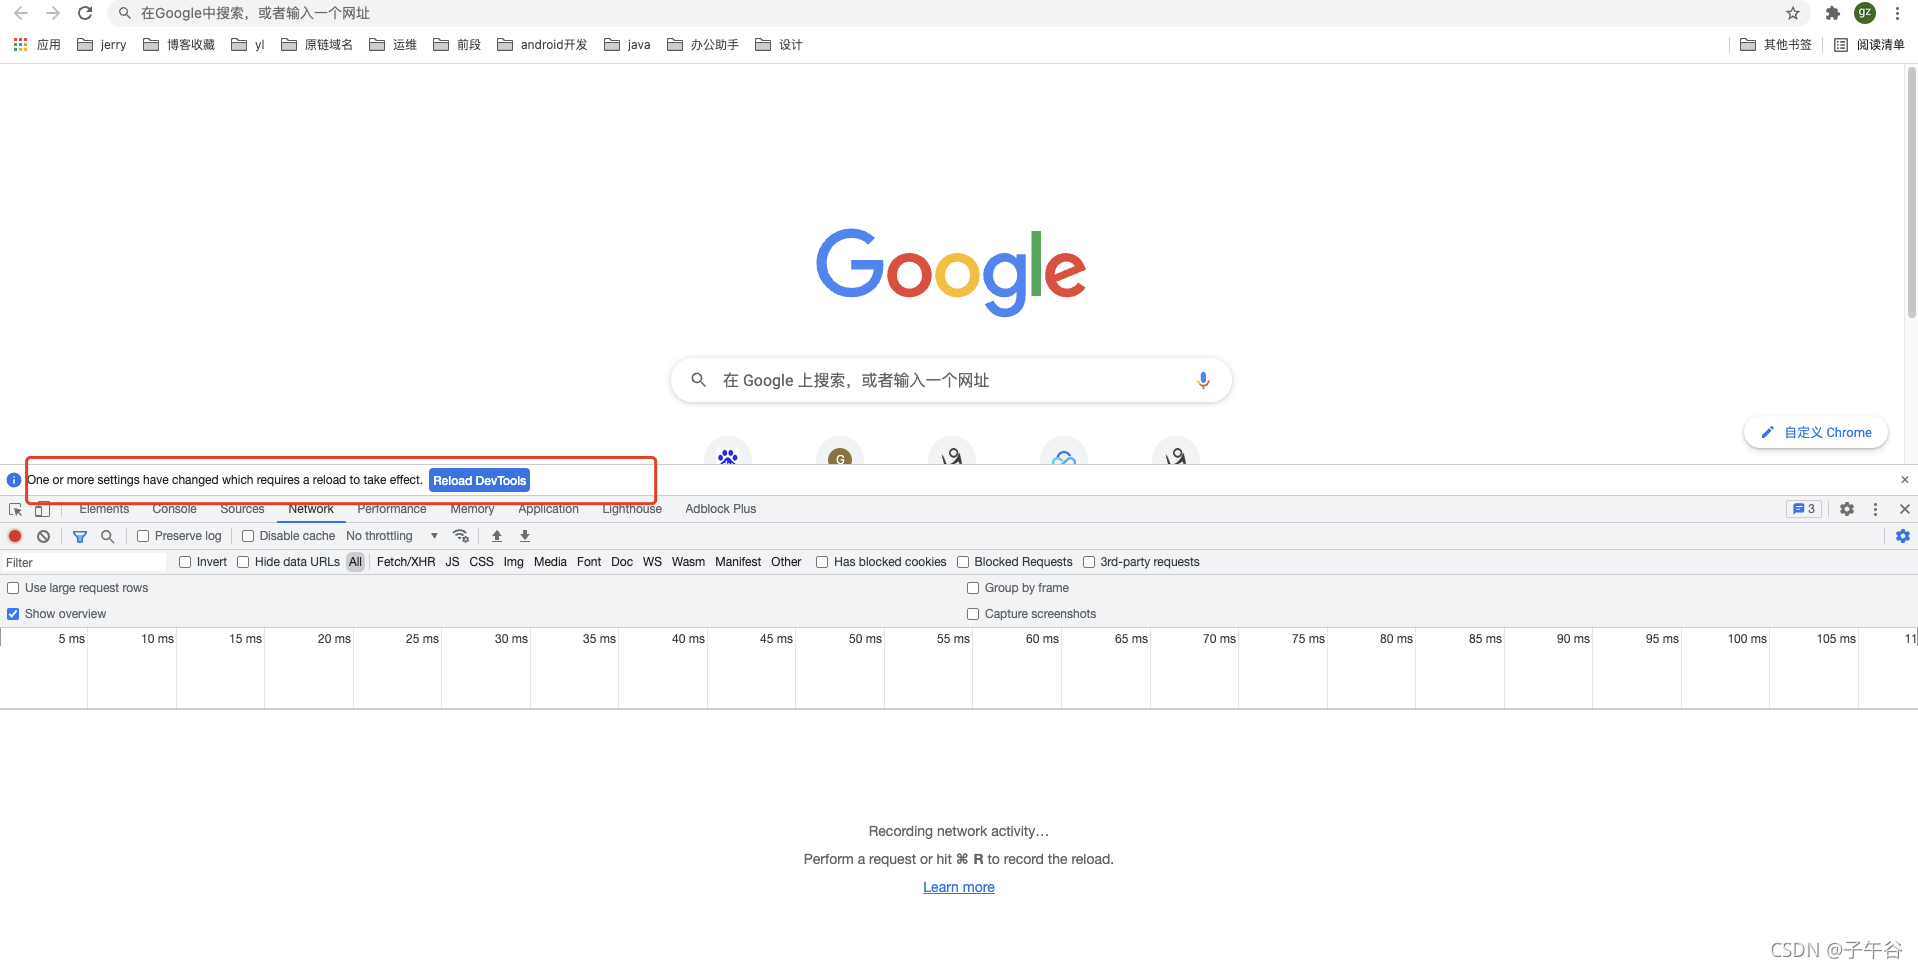Open the jerry bookmark folder
This screenshot has height=968, width=1918.
(102, 44)
